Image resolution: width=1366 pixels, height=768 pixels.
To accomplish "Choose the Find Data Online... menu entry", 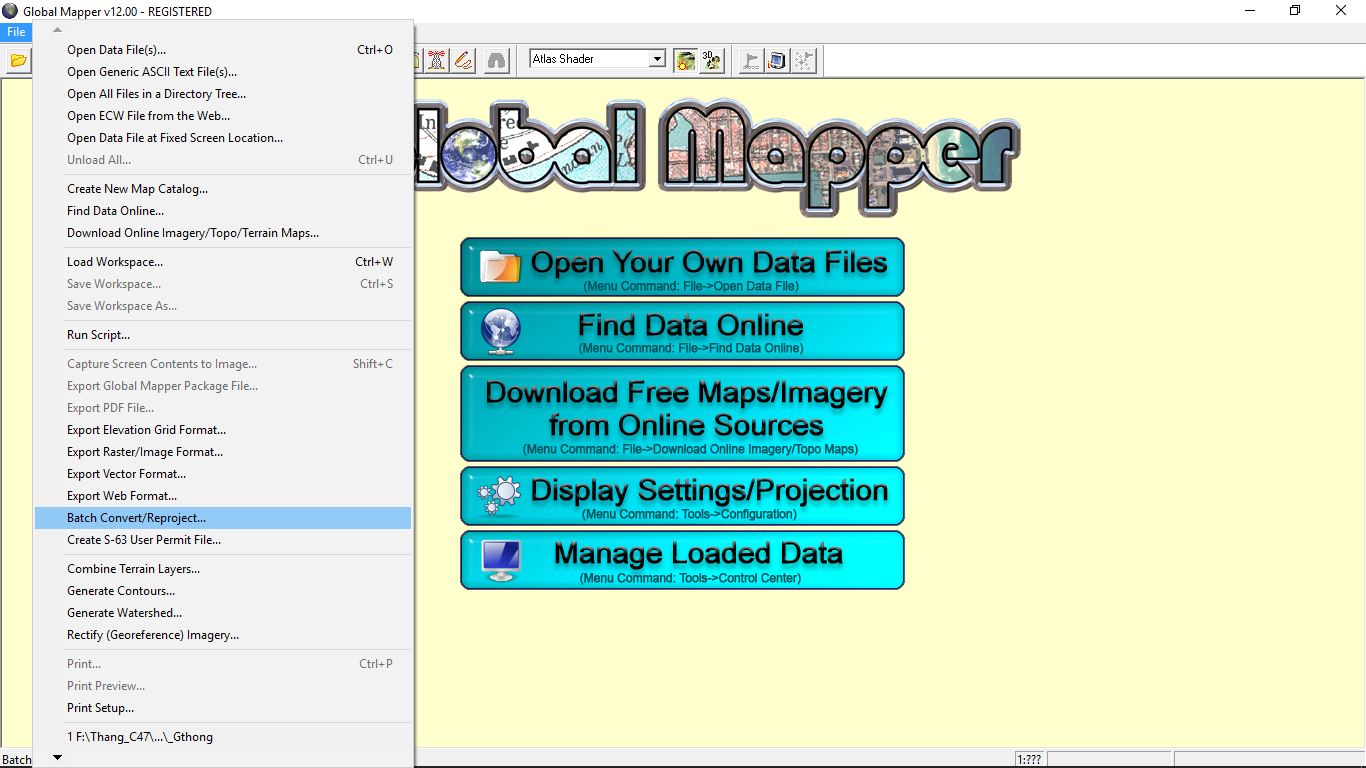I will (223, 211).
